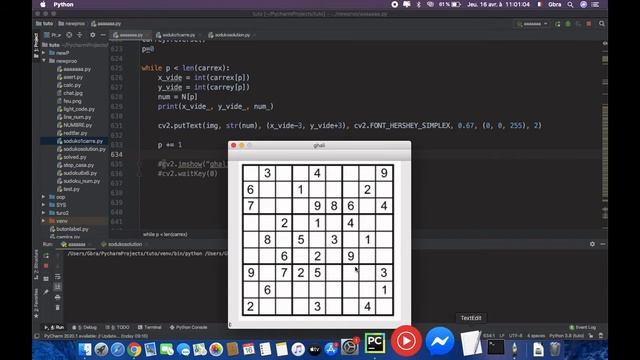The height and width of the screenshot is (360, 640).
Task: Select test.py in project tree
Action: 71,189
